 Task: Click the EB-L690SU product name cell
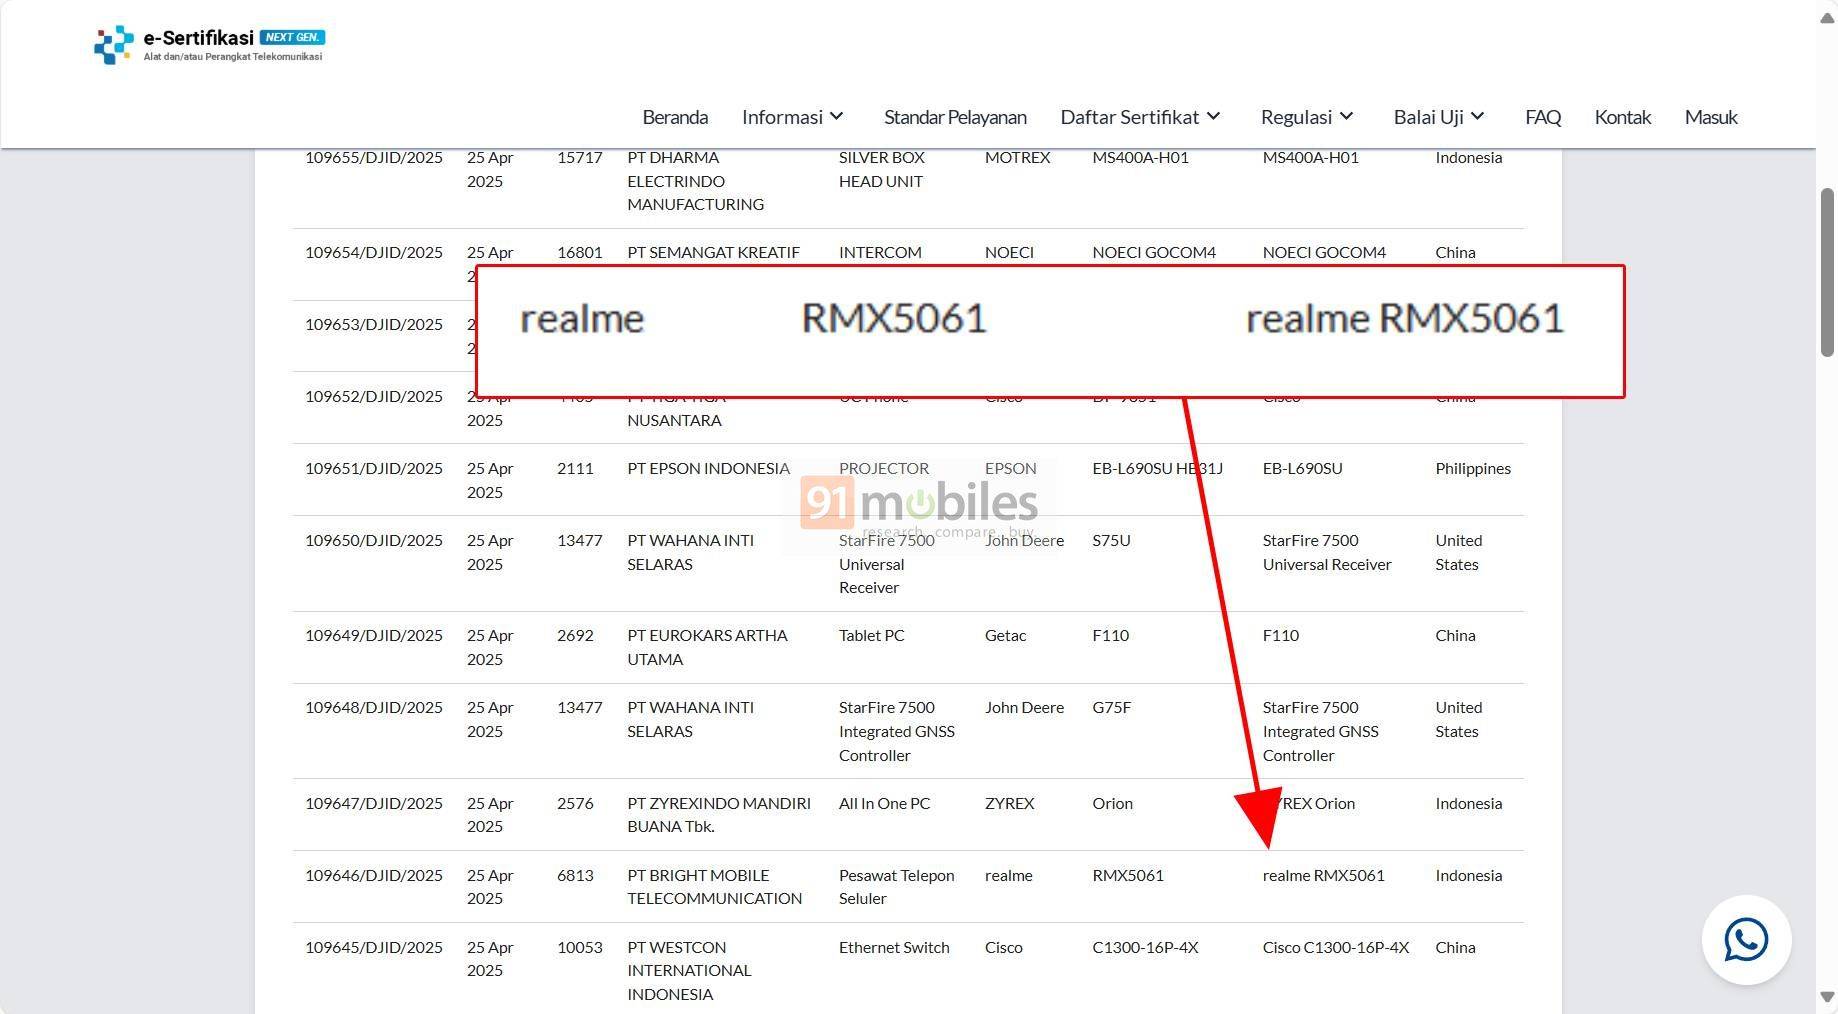(x=1302, y=468)
